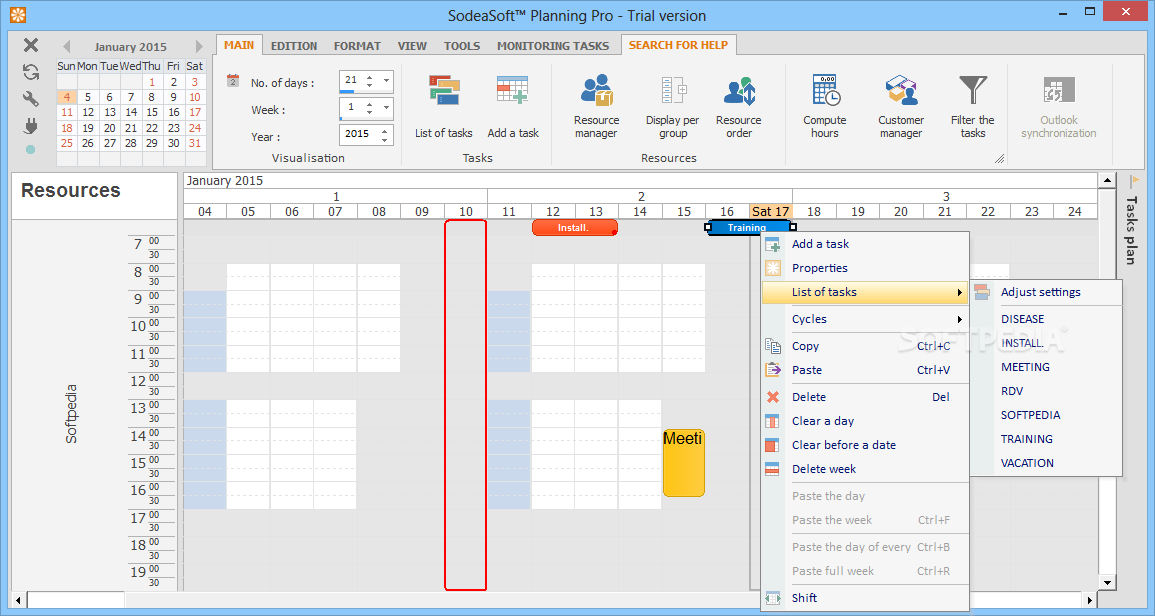Click the teal dot in the sidebar
This screenshot has height=616, width=1155.
click(x=30, y=150)
